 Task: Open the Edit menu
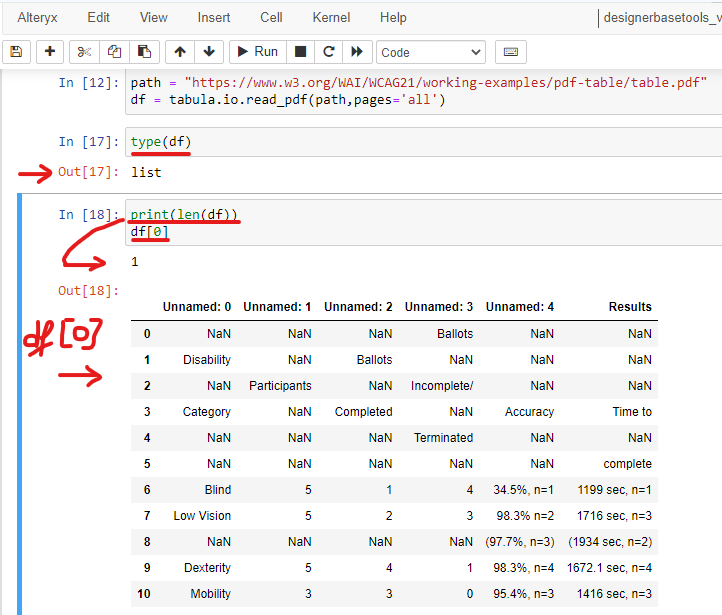tap(98, 17)
